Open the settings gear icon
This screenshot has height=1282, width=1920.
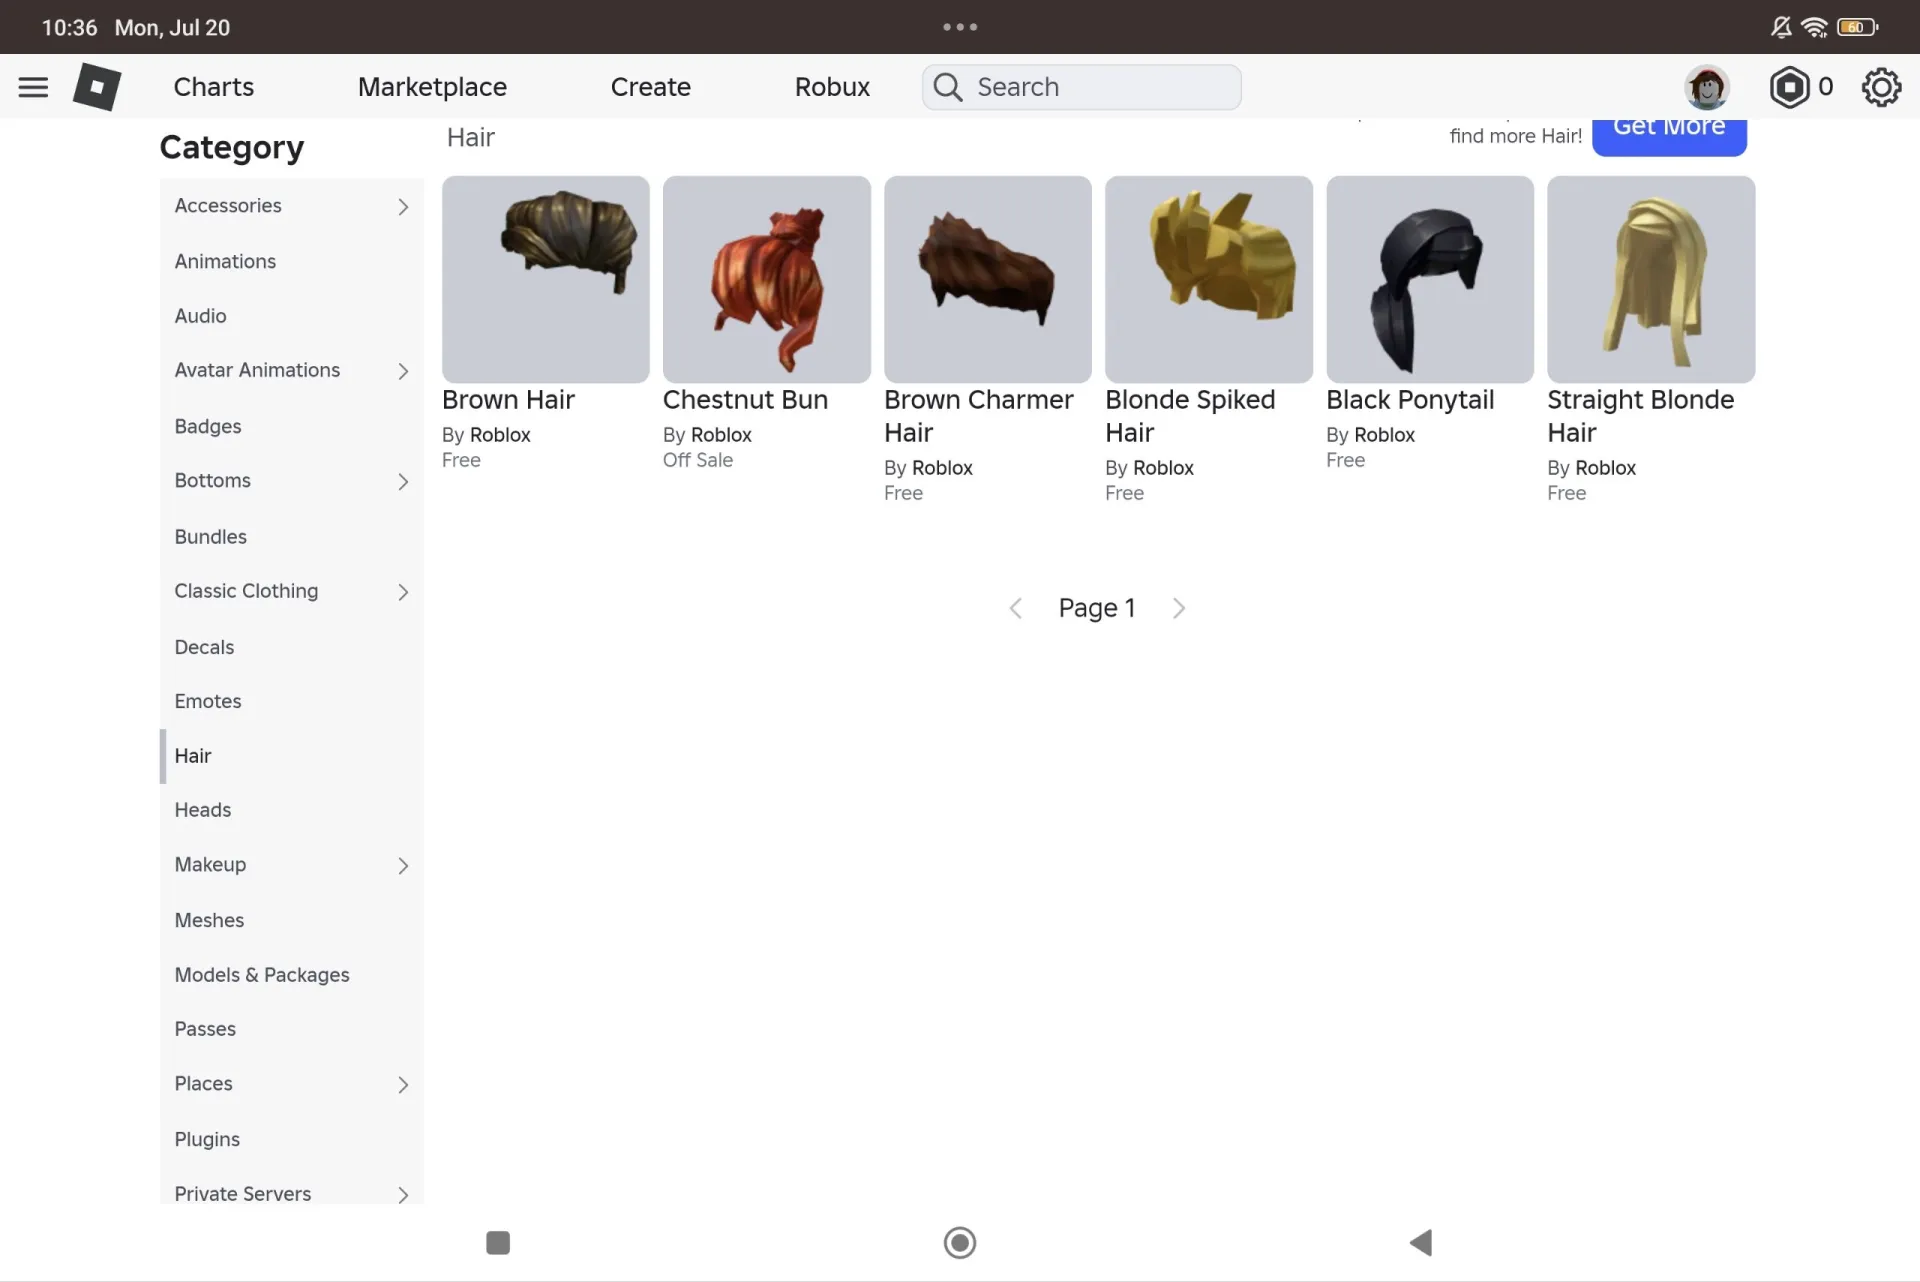point(1881,87)
